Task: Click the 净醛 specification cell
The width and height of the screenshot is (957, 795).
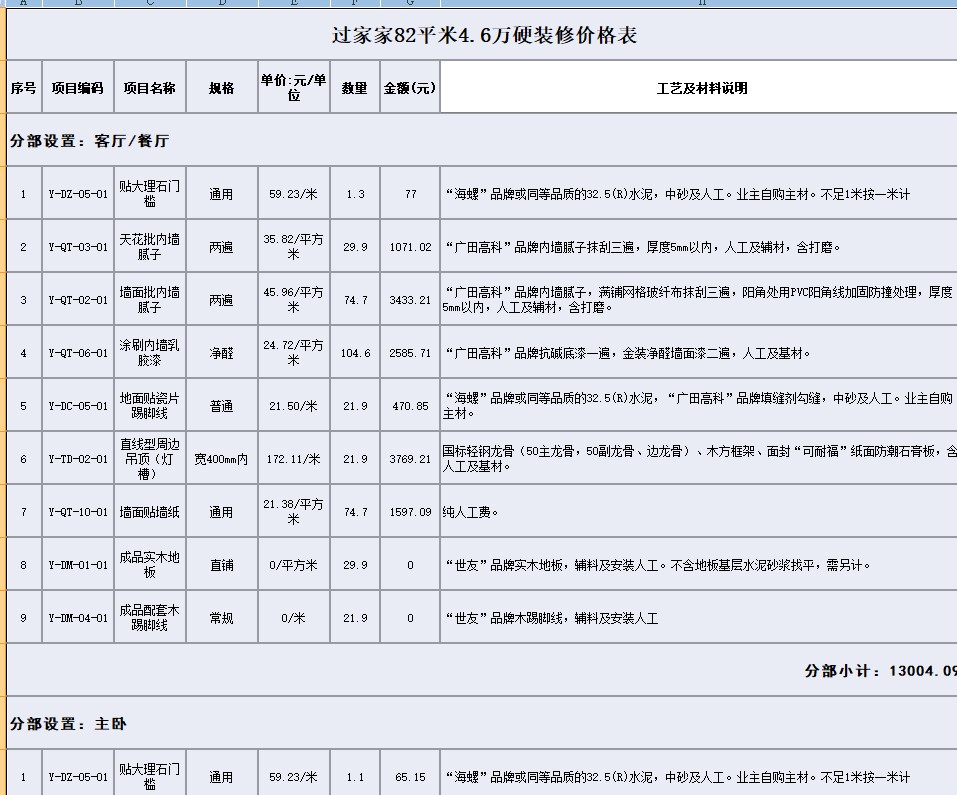Action: 222,353
